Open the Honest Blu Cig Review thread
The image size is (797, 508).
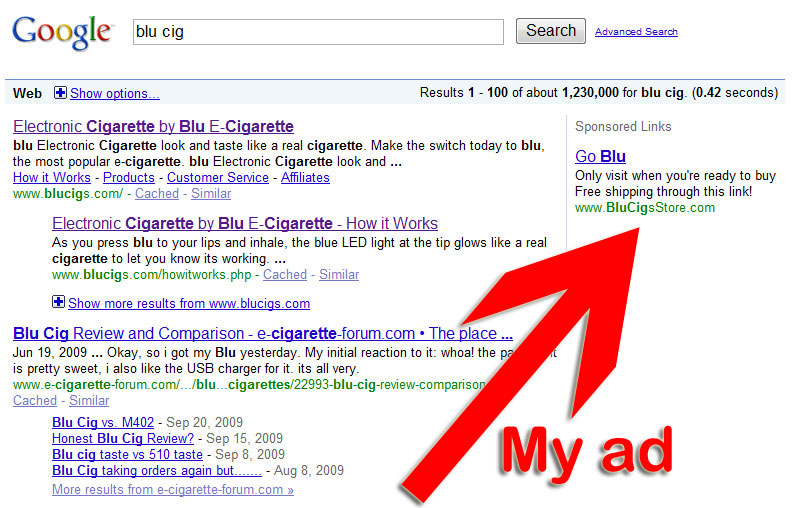tap(123, 438)
